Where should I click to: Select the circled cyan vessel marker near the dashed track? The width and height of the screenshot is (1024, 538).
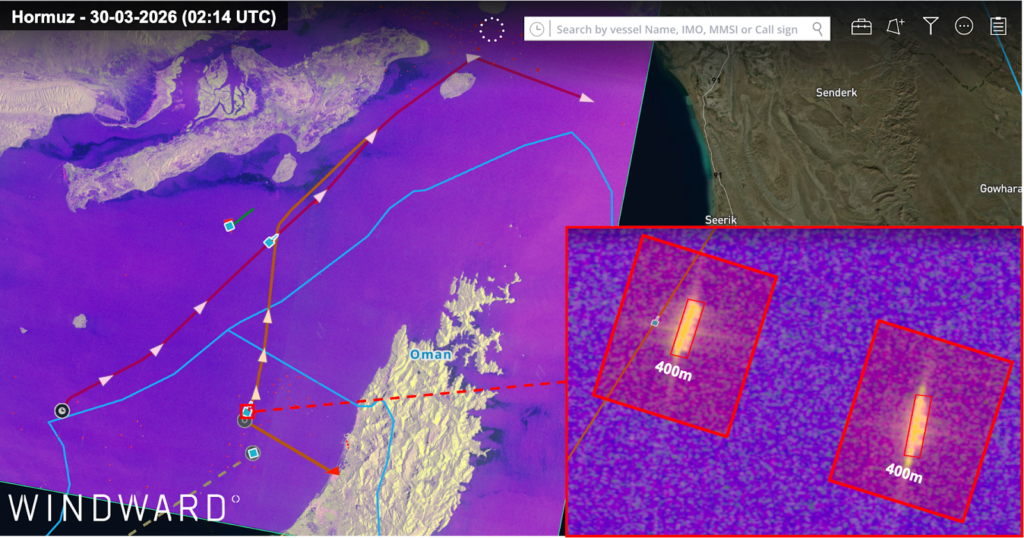pos(253,453)
